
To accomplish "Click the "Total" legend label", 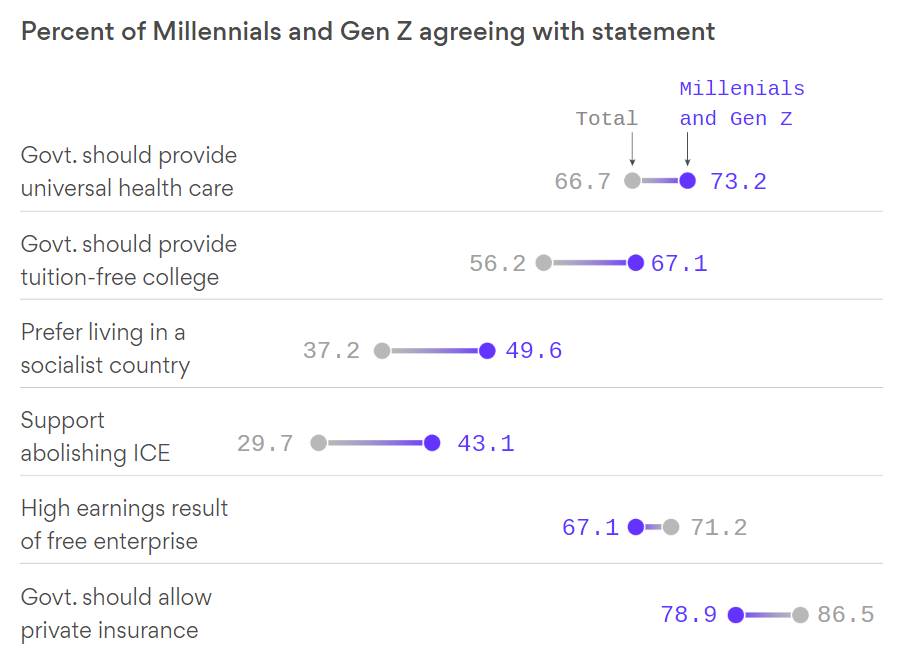I will [x=606, y=119].
